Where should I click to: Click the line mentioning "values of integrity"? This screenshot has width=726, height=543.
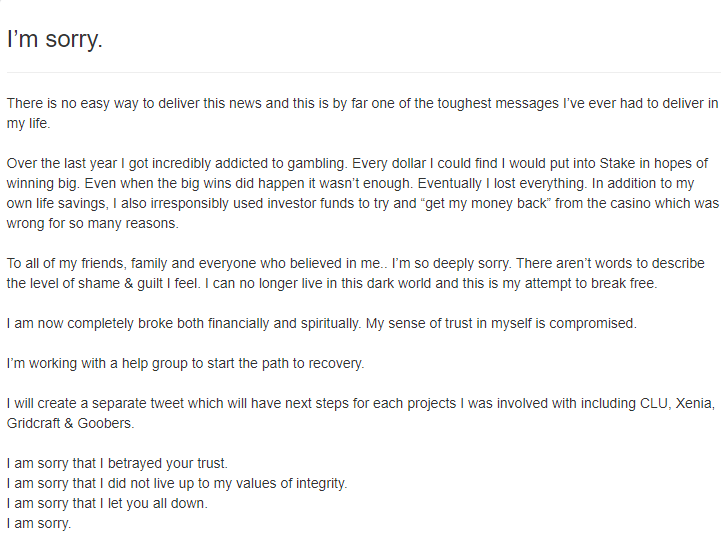(177, 483)
